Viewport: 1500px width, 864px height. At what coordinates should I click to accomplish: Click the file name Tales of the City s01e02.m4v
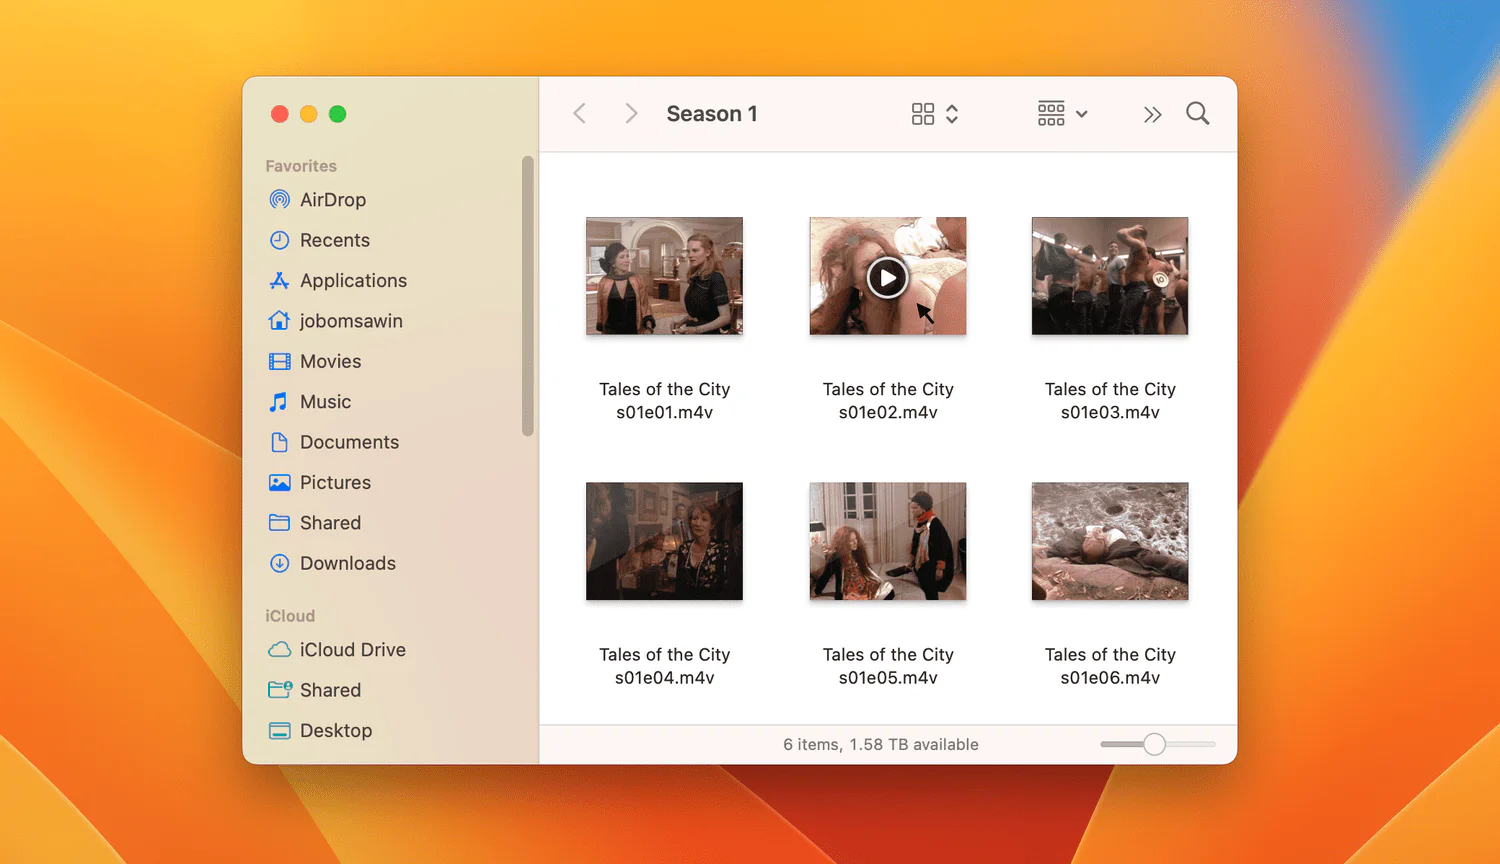pos(888,401)
